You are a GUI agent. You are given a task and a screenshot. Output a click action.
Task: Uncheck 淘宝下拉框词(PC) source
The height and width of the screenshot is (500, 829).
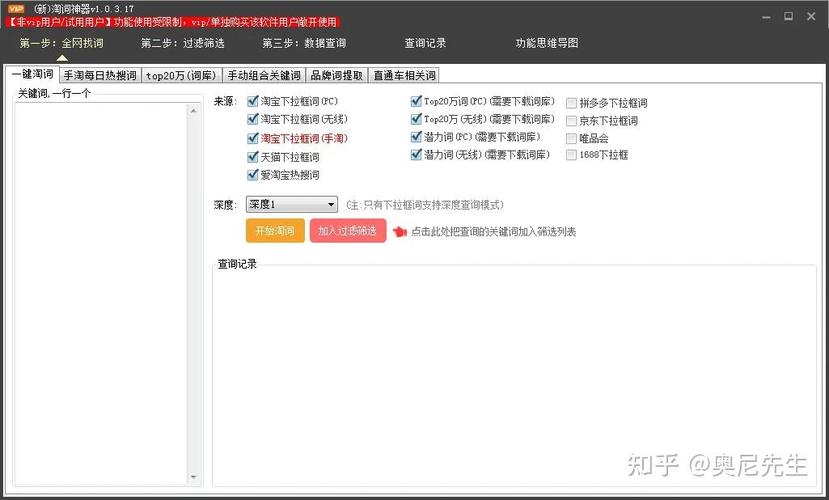tap(253, 101)
